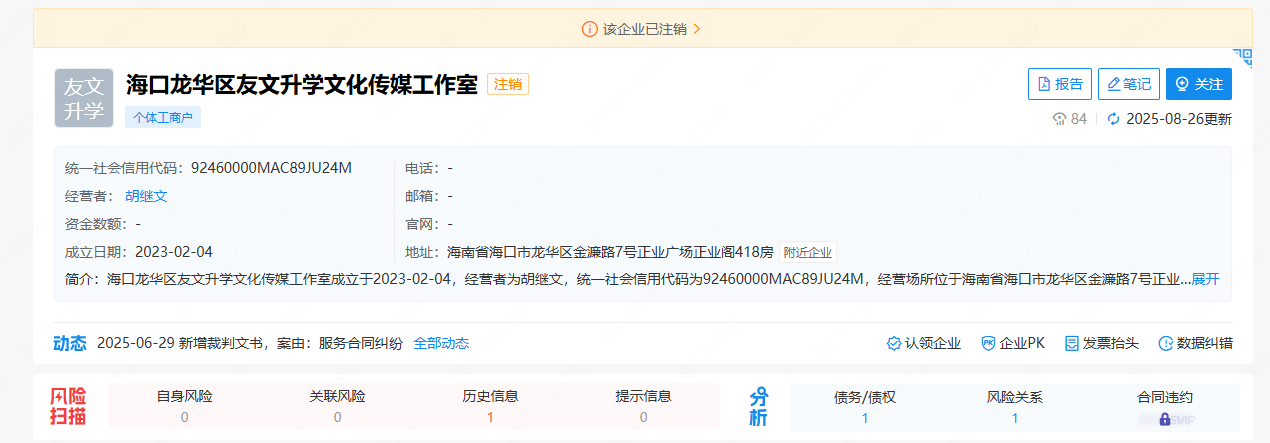Screen dimensions: 1270x443
Task: Open the 合同违约 tab
Action: [1165, 407]
